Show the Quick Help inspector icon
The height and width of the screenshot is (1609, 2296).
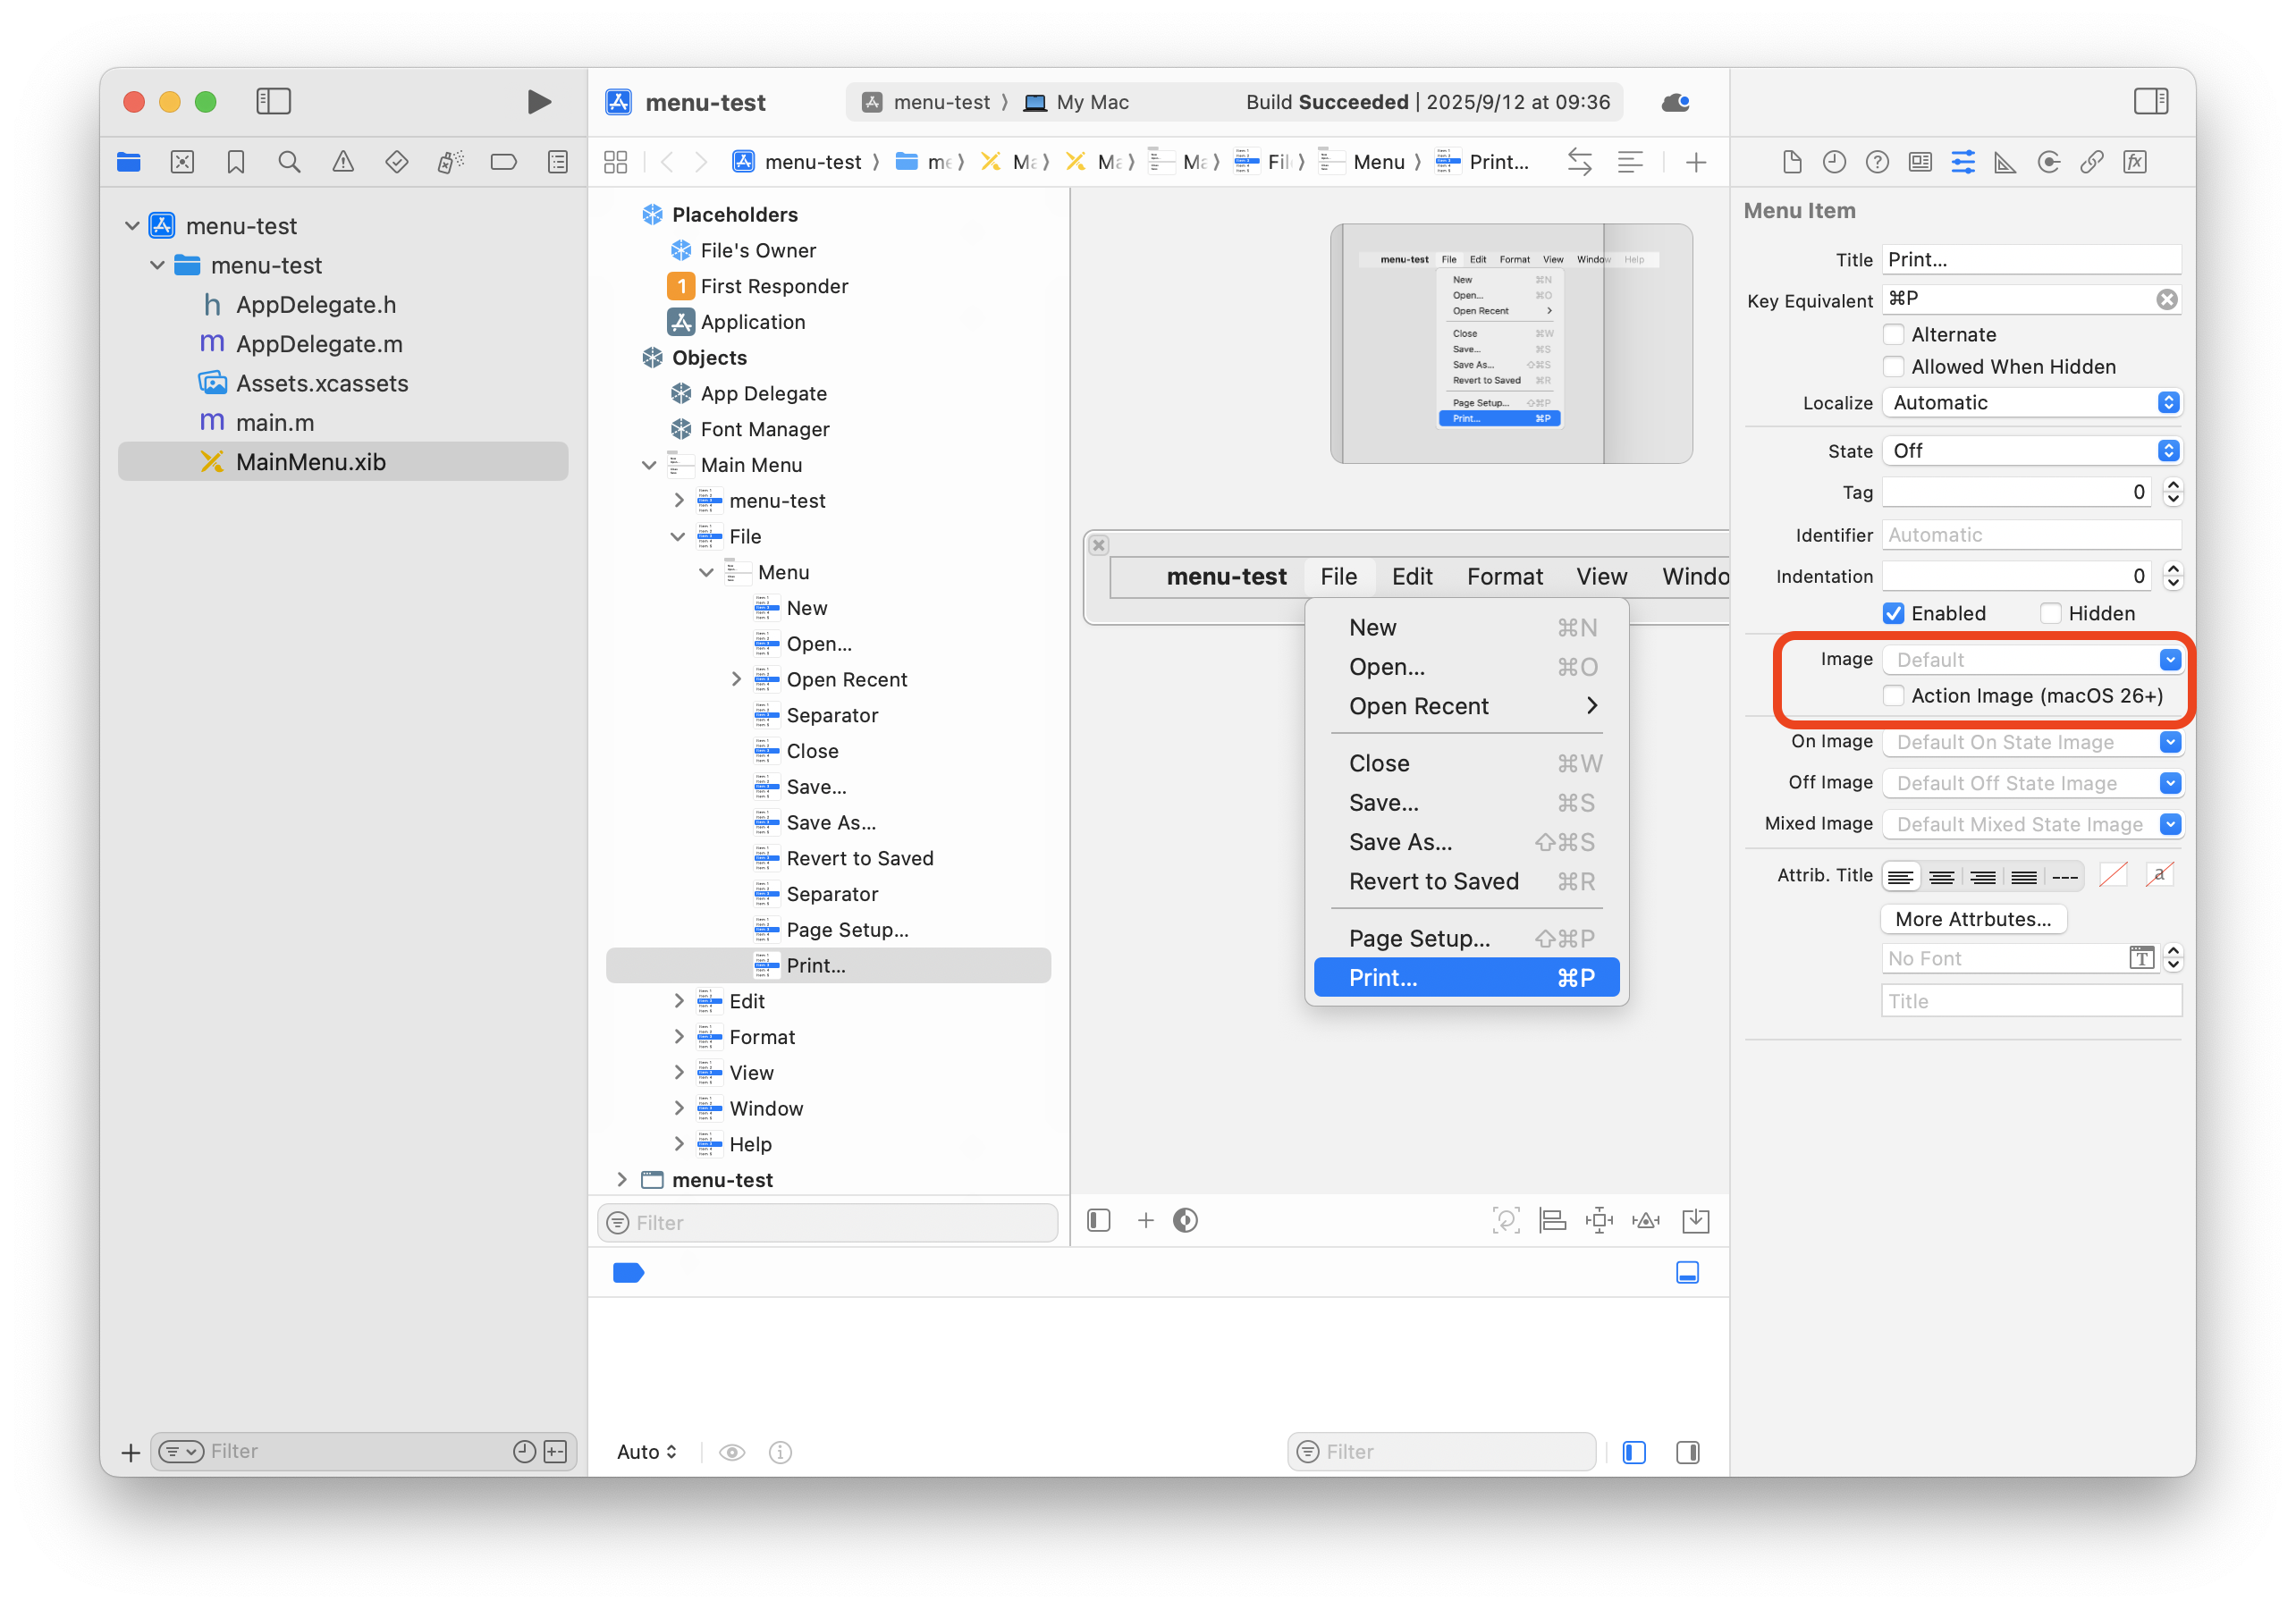pos(1877,162)
